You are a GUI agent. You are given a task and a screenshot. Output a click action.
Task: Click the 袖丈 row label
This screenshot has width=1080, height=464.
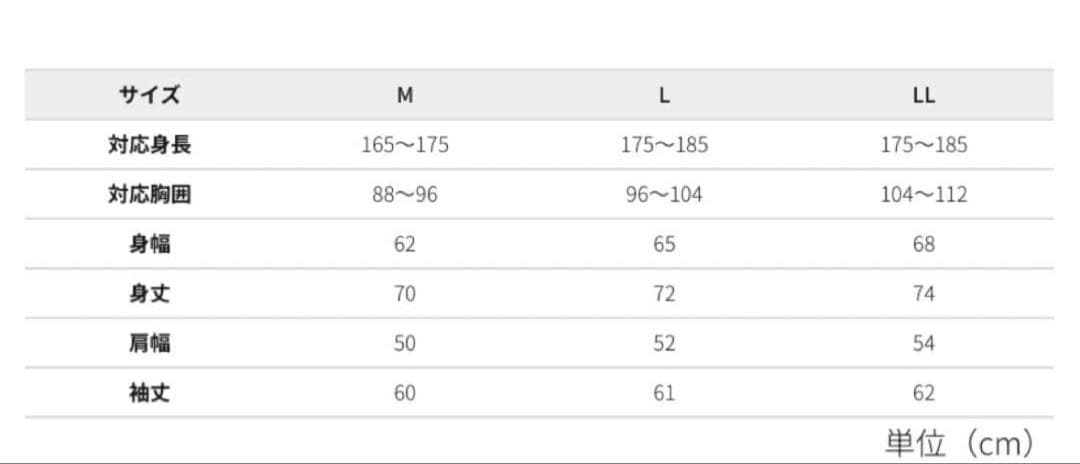point(149,393)
